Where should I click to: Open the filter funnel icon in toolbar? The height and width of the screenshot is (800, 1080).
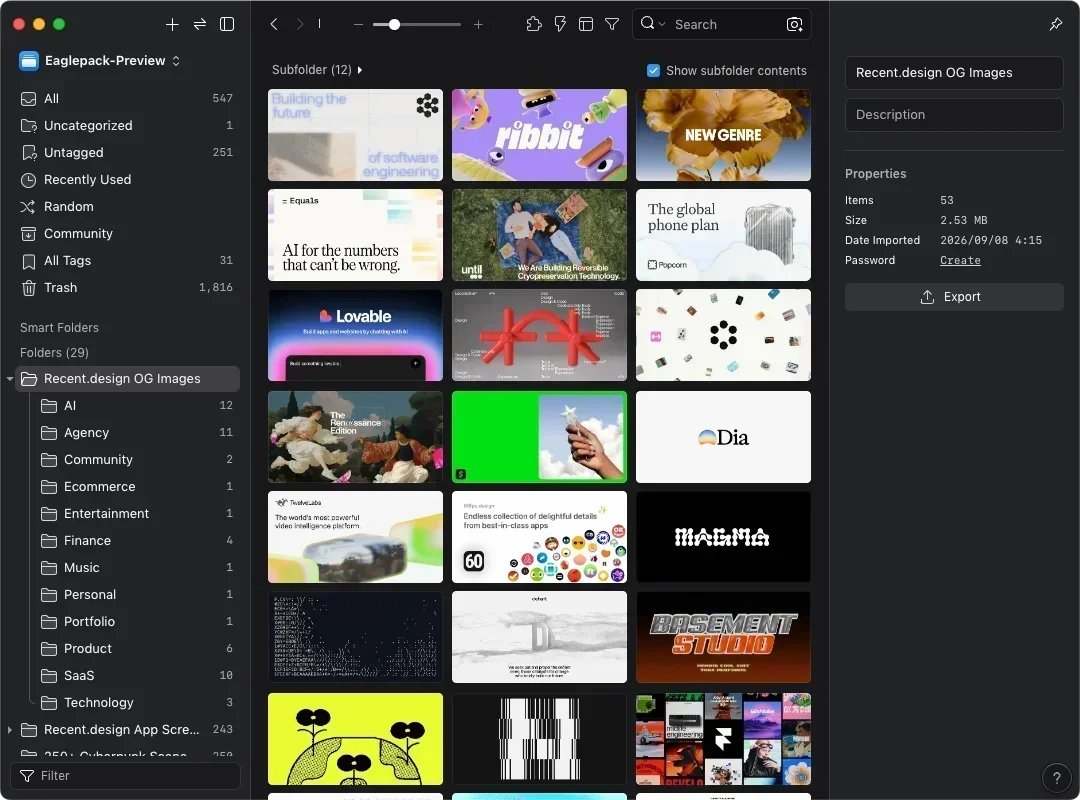coord(612,24)
